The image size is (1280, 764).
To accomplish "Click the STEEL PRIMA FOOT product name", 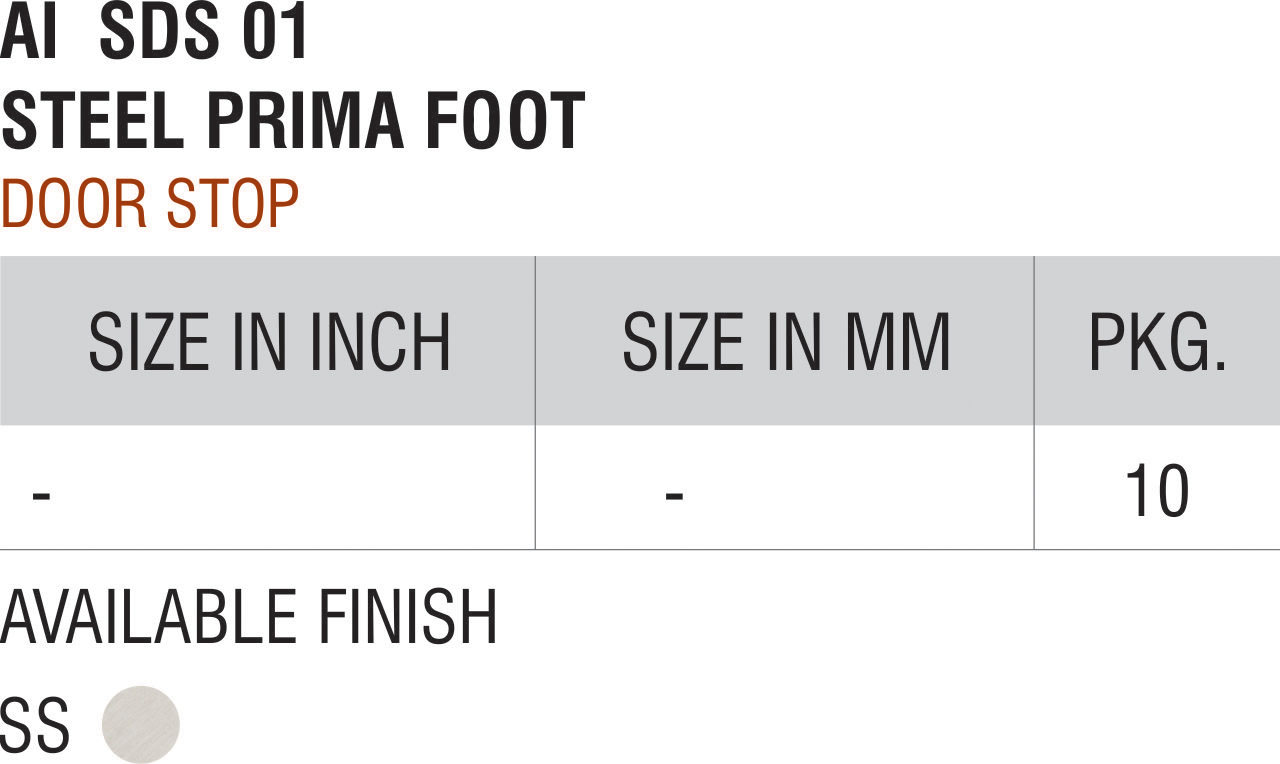I will tap(293, 121).
